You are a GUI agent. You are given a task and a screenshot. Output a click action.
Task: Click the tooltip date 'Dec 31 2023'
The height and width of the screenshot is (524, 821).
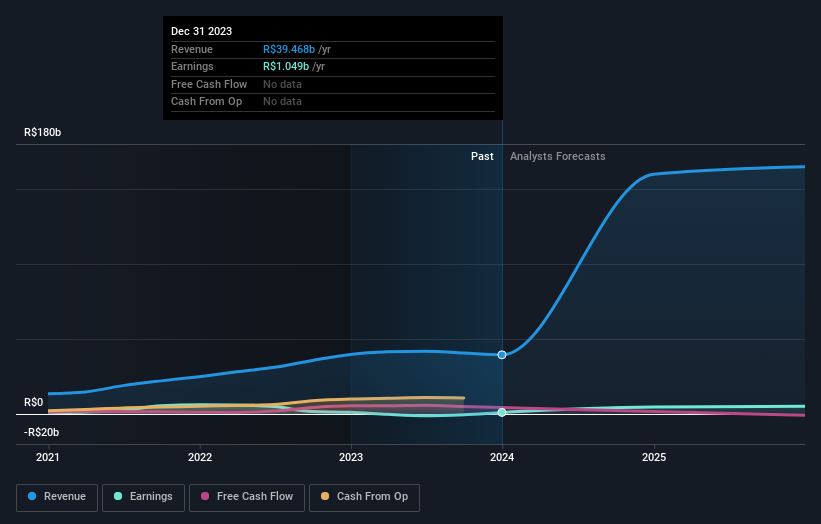(x=202, y=31)
